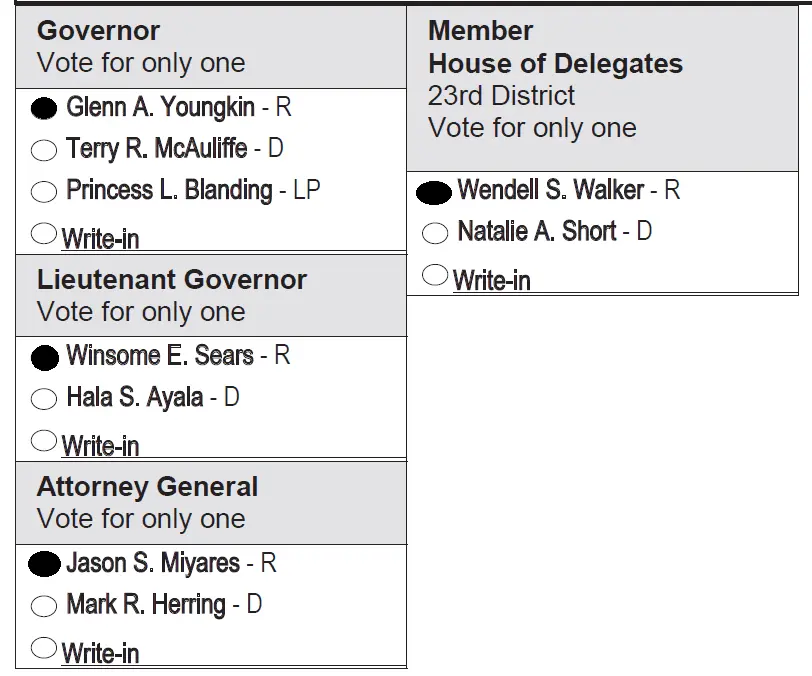Viewport: 812px width, 676px height.
Task: Select the oval for Jason S. Miyares
Action: pyautogui.click(x=44, y=564)
